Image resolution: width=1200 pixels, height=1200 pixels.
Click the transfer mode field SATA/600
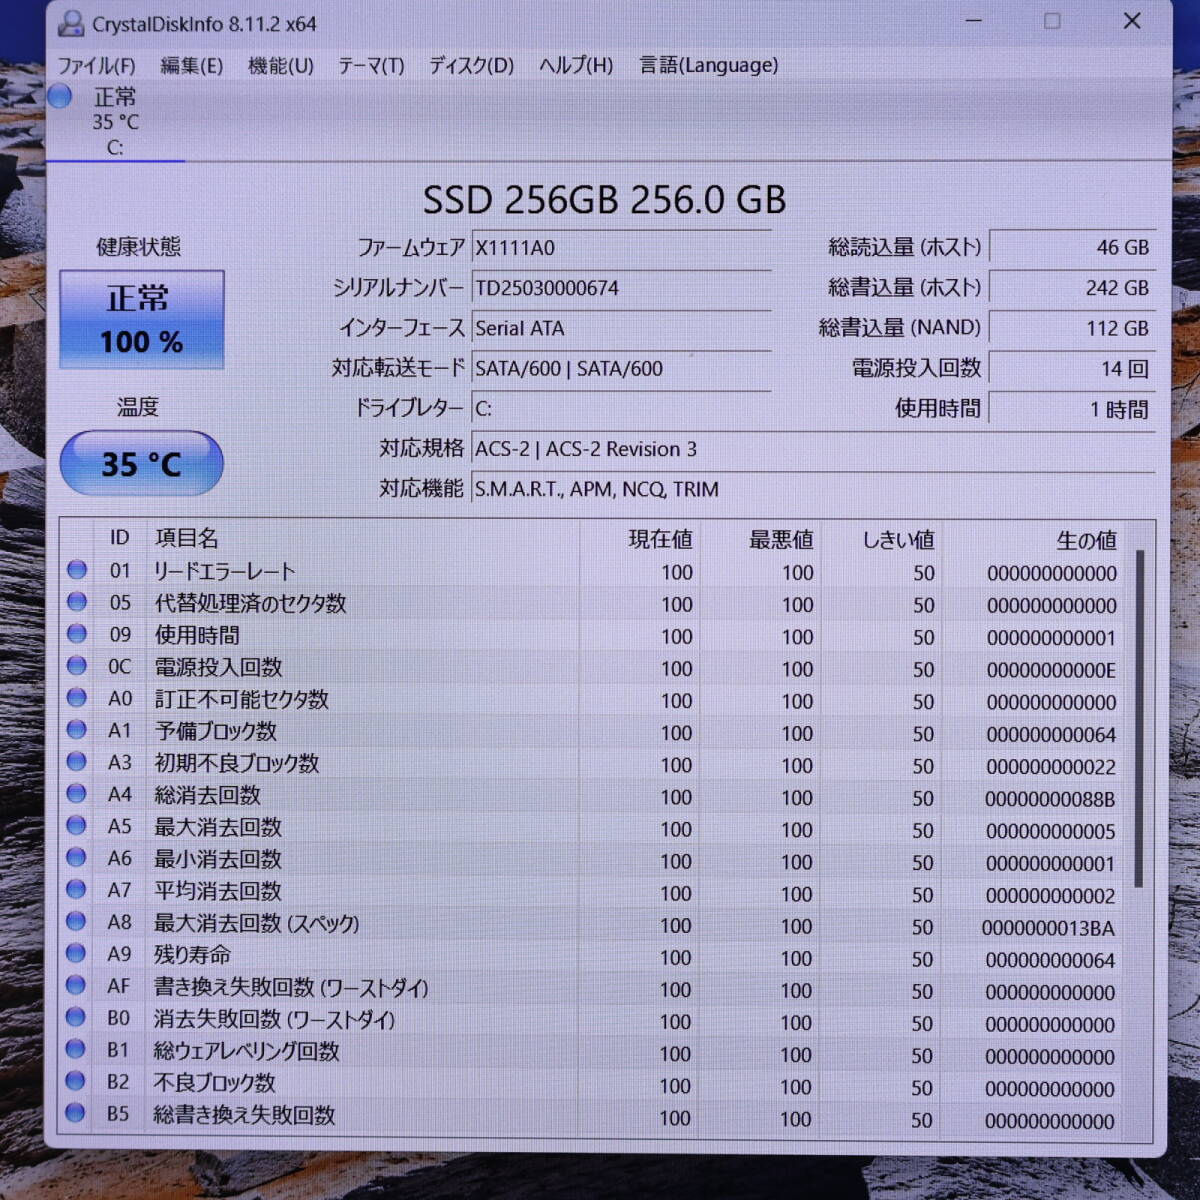coord(621,368)
